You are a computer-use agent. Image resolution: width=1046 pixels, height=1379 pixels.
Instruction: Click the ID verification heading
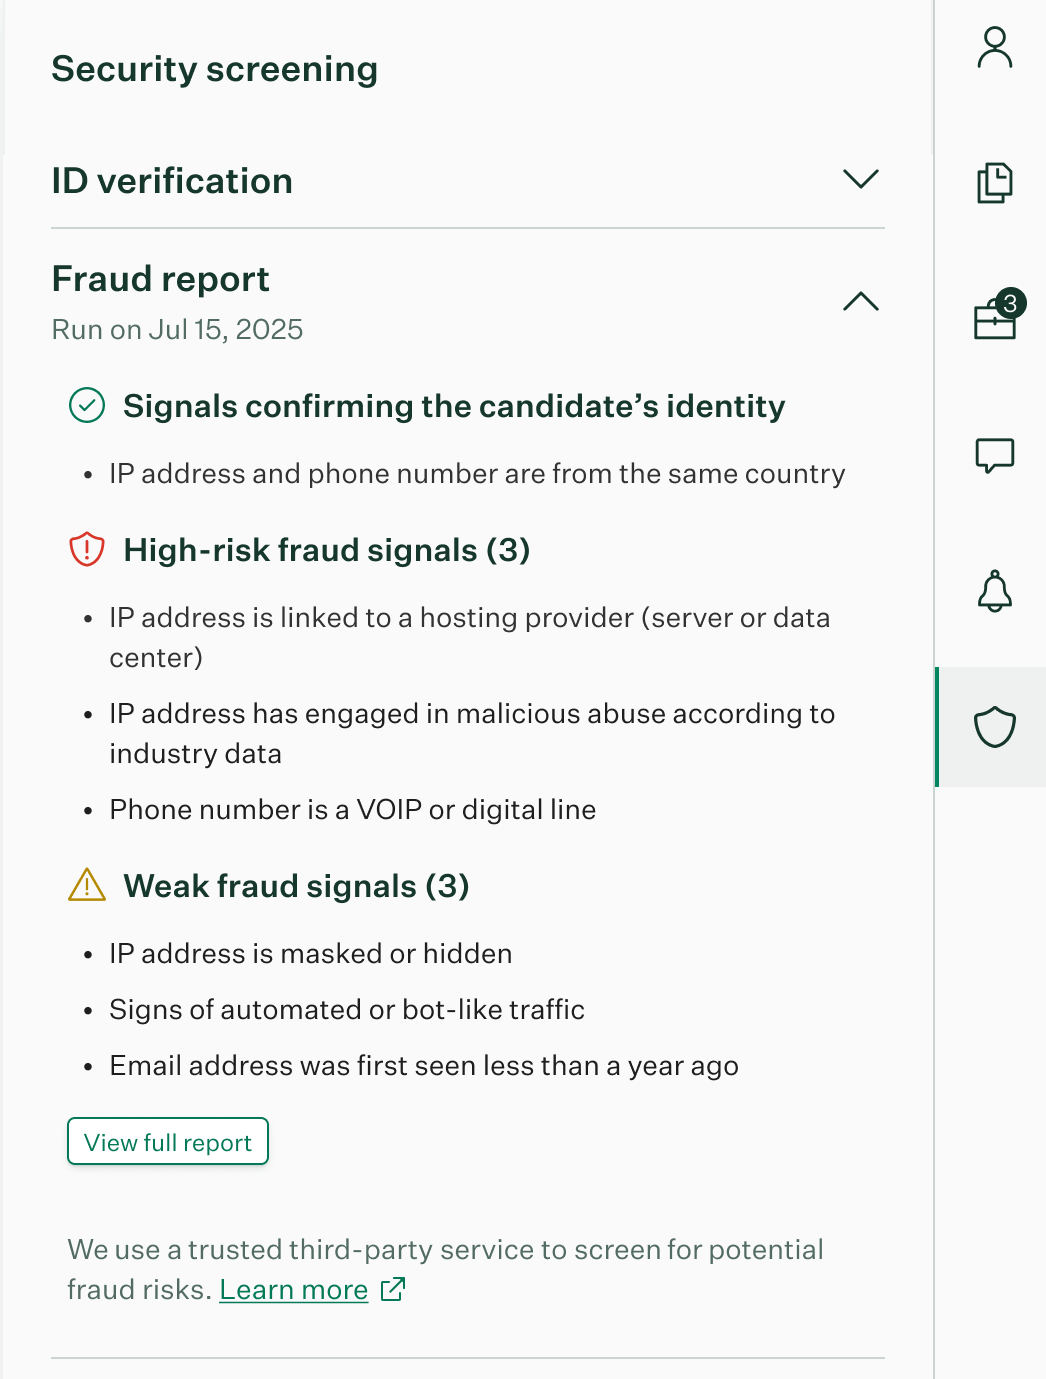click(172, 181)
